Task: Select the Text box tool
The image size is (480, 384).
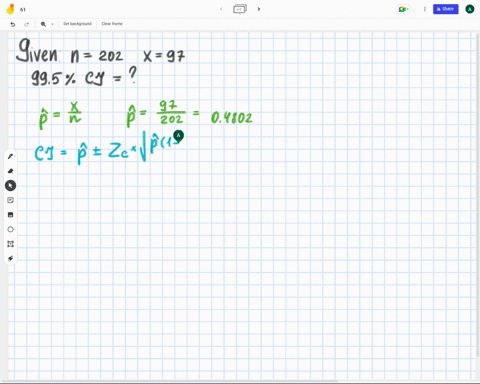Action: click(10, 244)
